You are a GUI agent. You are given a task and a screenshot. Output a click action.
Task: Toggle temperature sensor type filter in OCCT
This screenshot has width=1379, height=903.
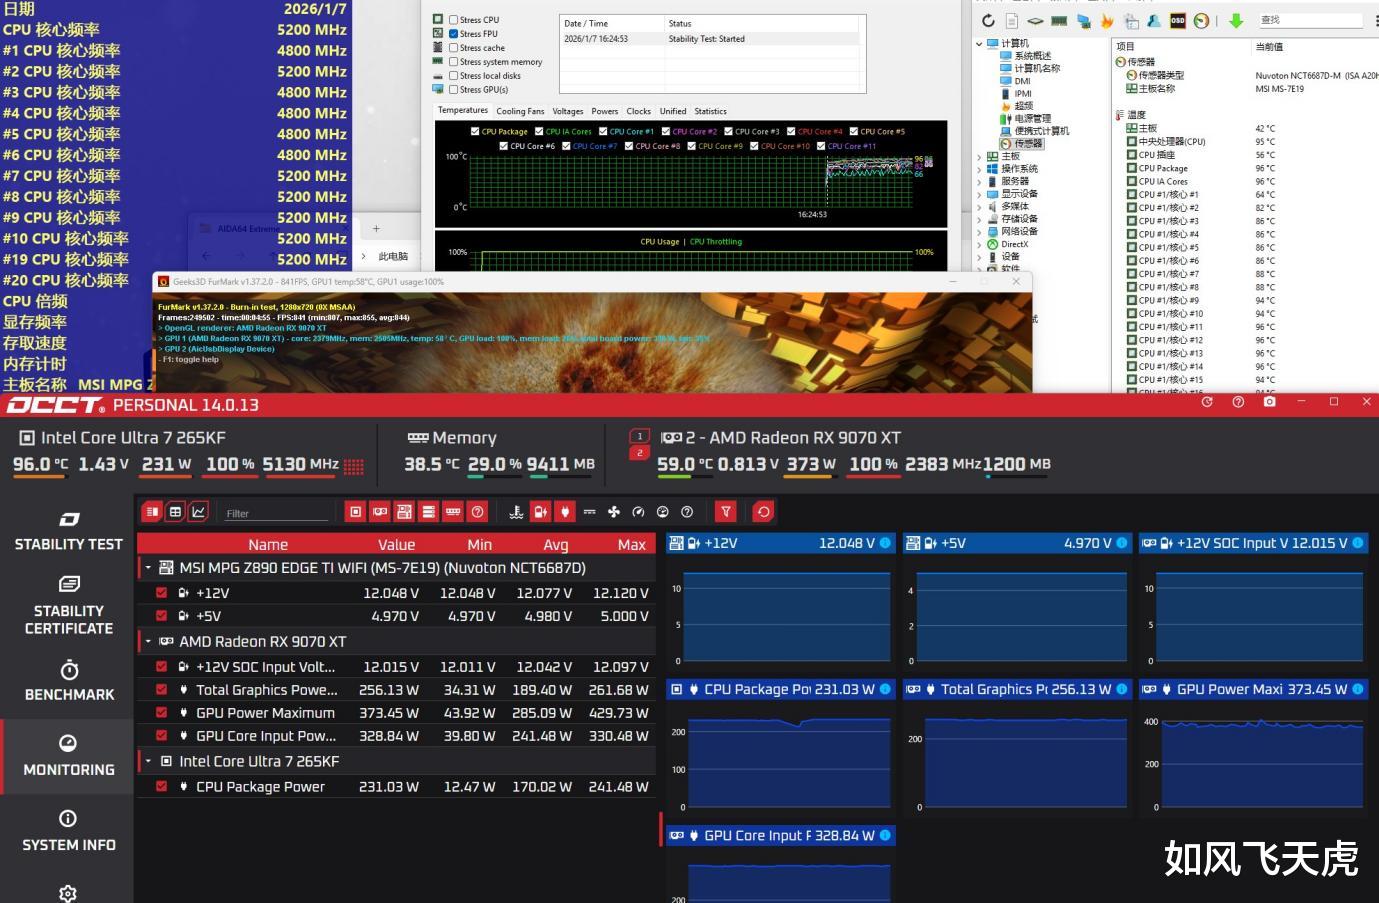[516, 512]
